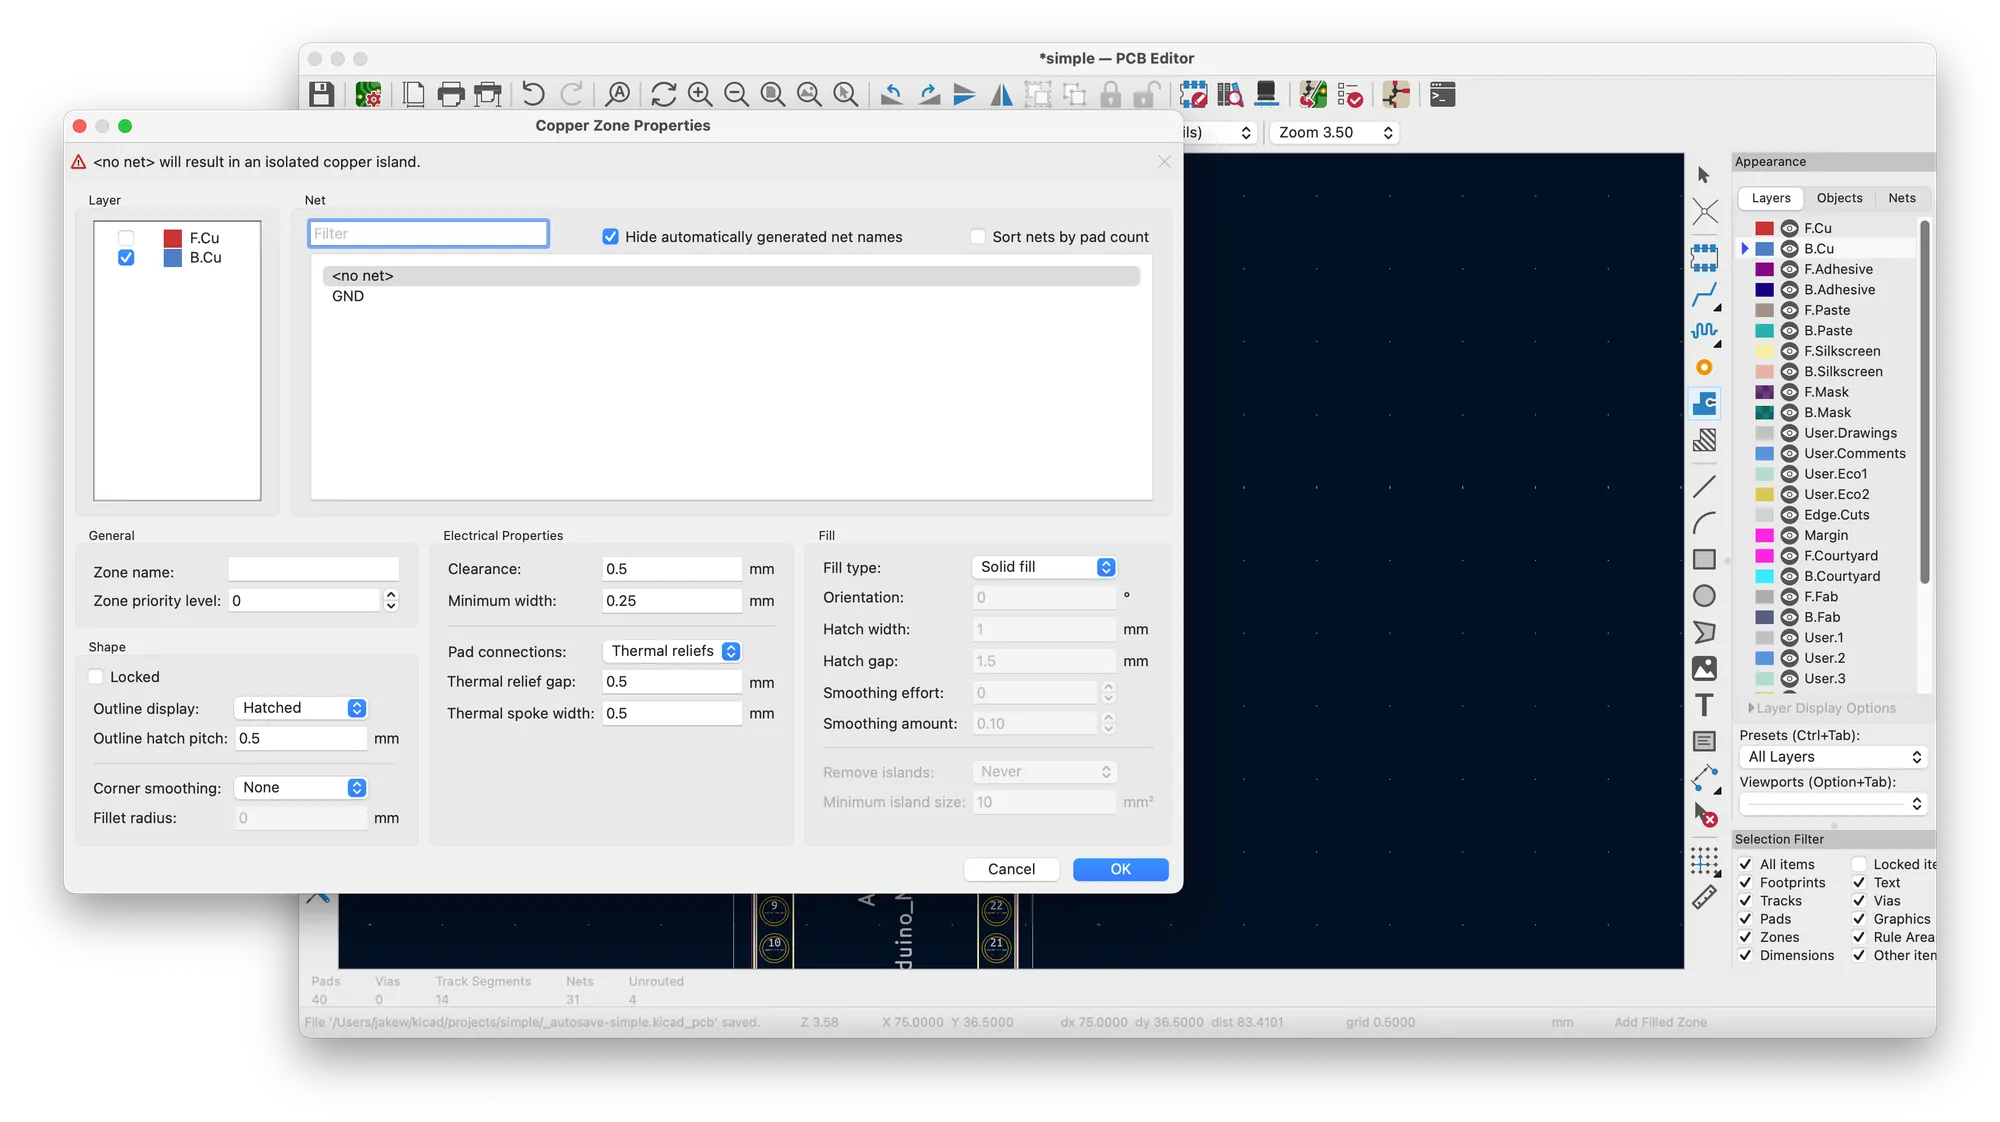
Task: Switch to the Objects tab
Action: (1839, 198)
